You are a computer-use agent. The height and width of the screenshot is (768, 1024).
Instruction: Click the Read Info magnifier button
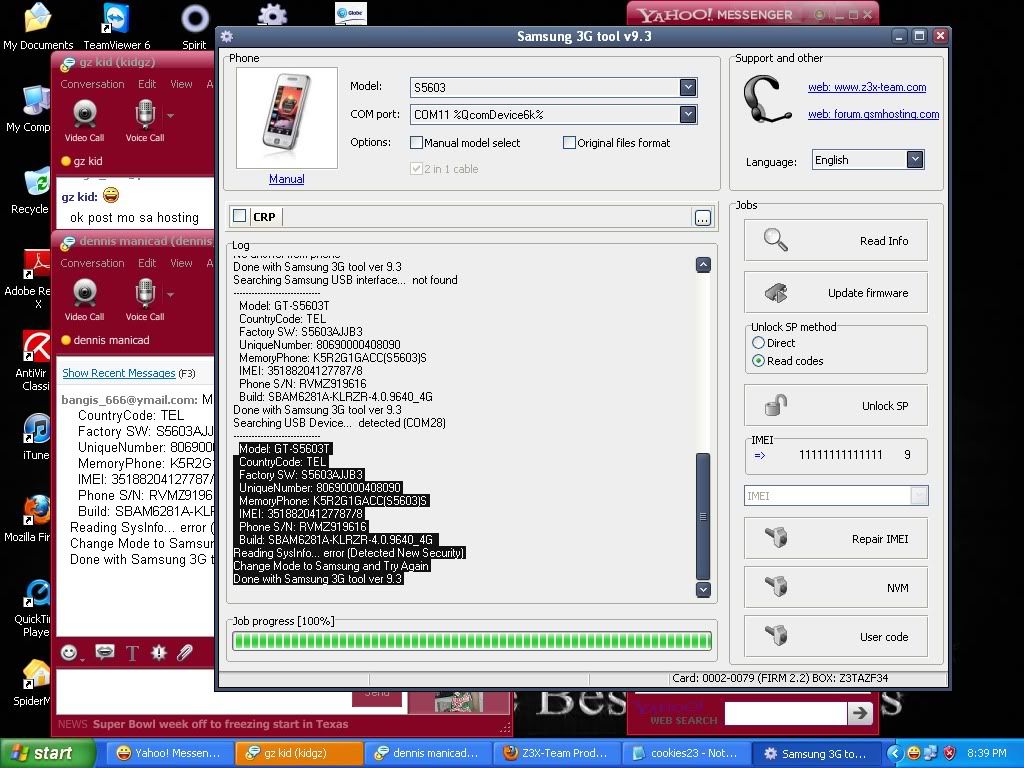(x=835, y=241)
